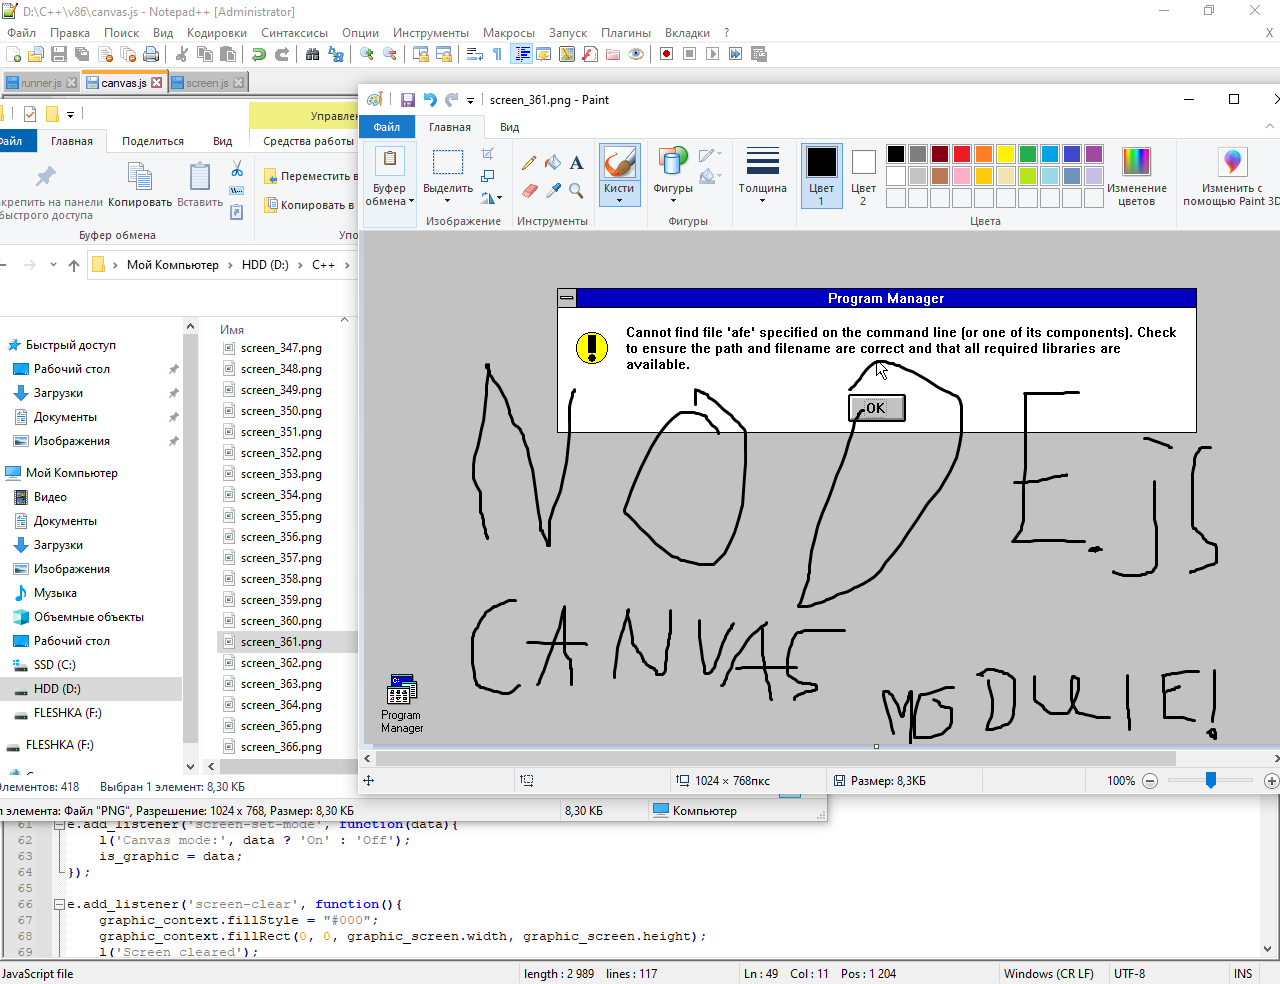Screen dimensions: 1280x984
Task: Choose the Magnifier tool in Paint
Action: click(575, 190)
